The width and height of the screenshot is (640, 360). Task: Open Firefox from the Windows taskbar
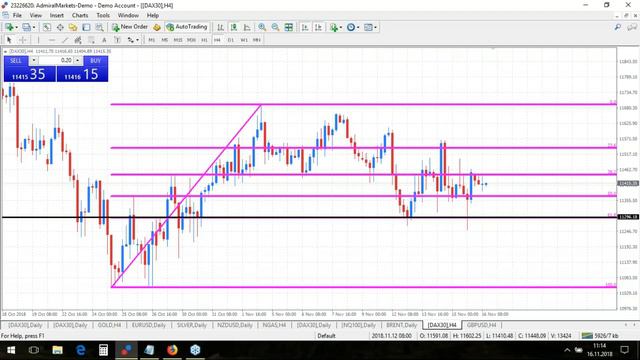172,350
